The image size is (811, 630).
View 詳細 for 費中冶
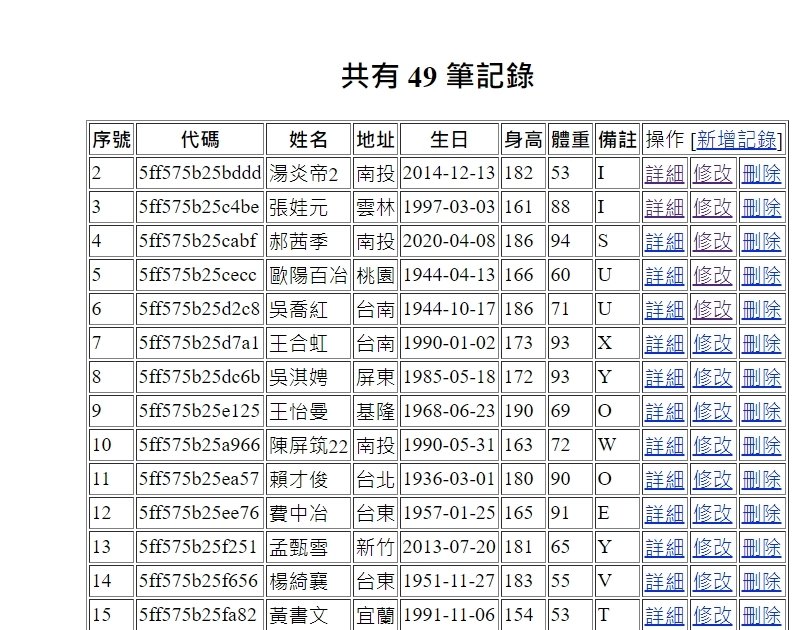point(665,514)
